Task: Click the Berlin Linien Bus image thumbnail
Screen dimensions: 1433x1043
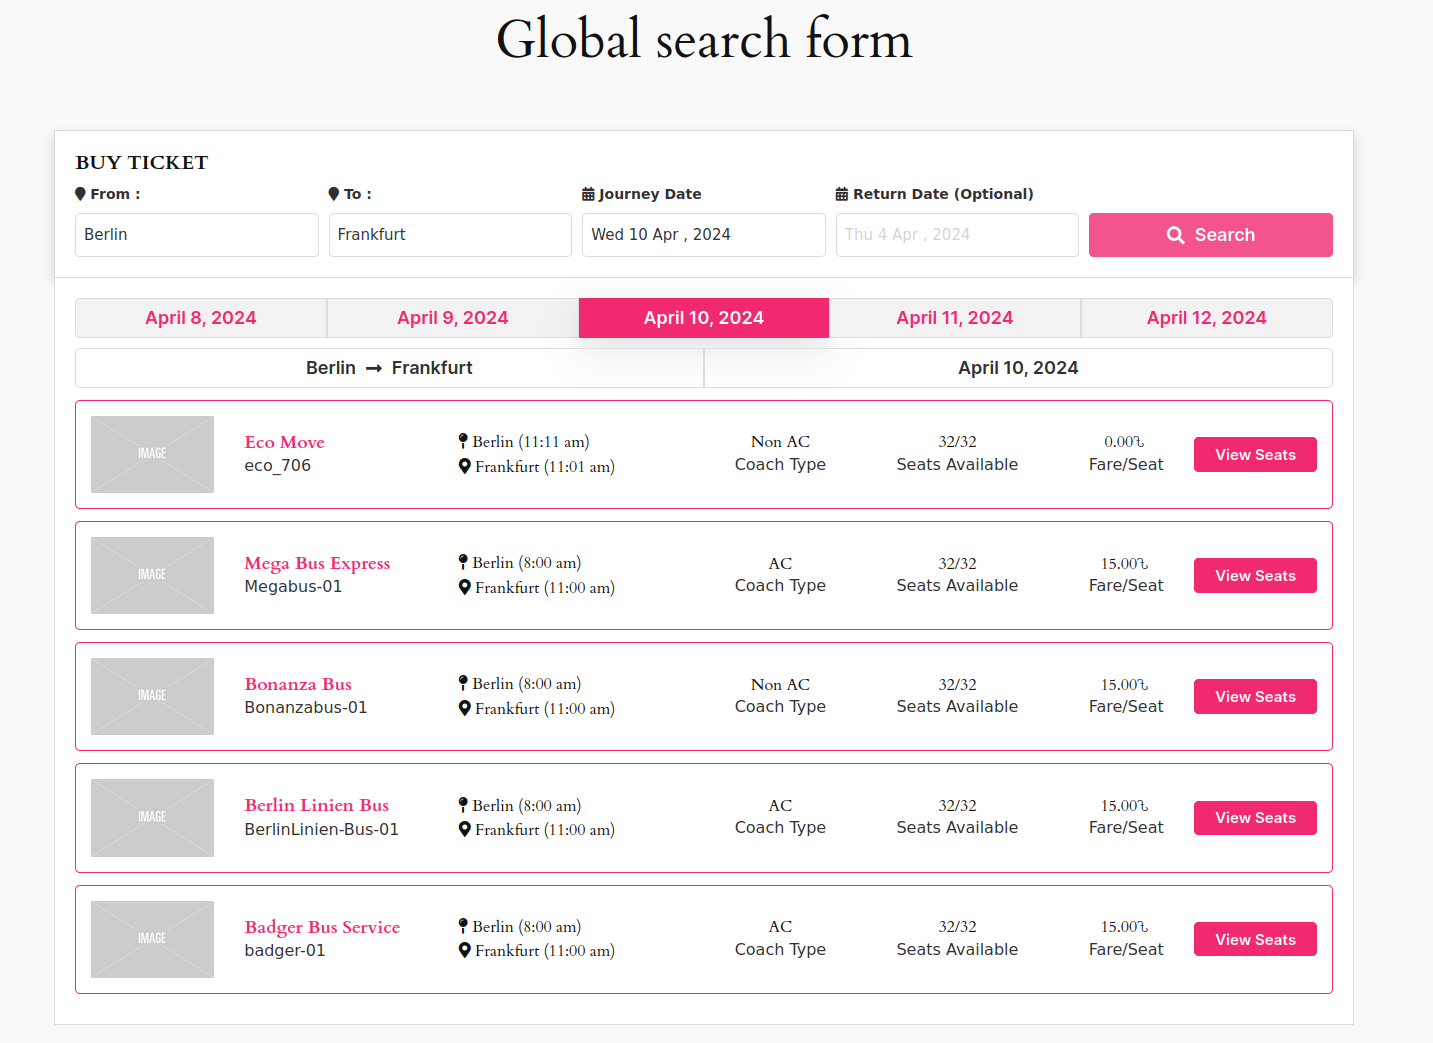Action: point(152,818)
